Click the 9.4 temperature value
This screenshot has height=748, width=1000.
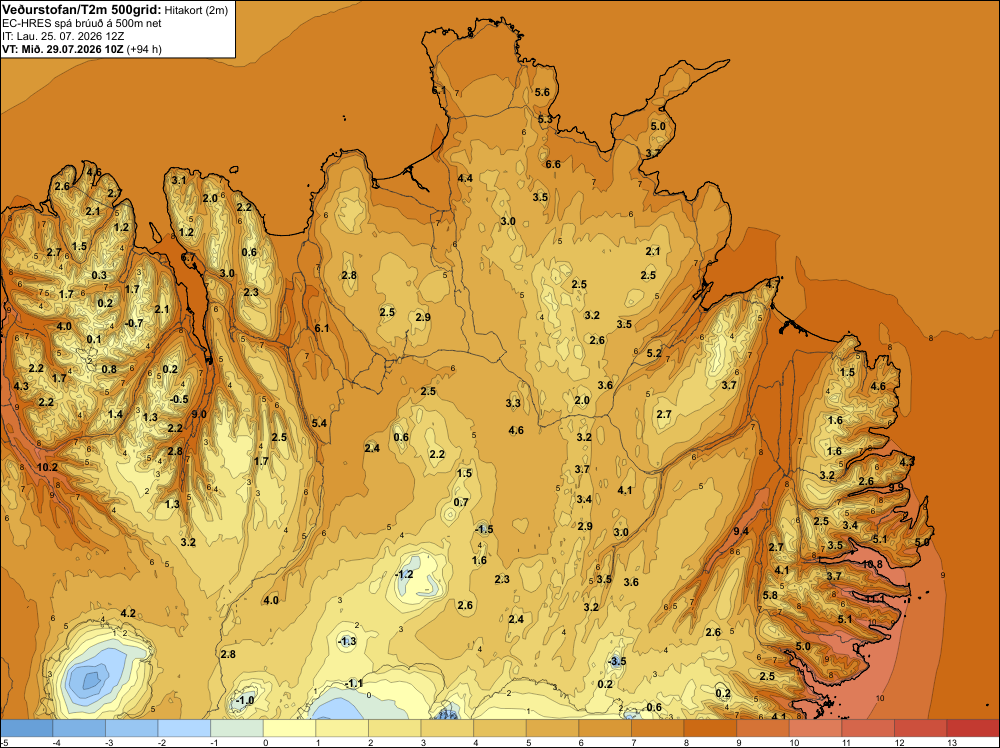pos(741,531)
